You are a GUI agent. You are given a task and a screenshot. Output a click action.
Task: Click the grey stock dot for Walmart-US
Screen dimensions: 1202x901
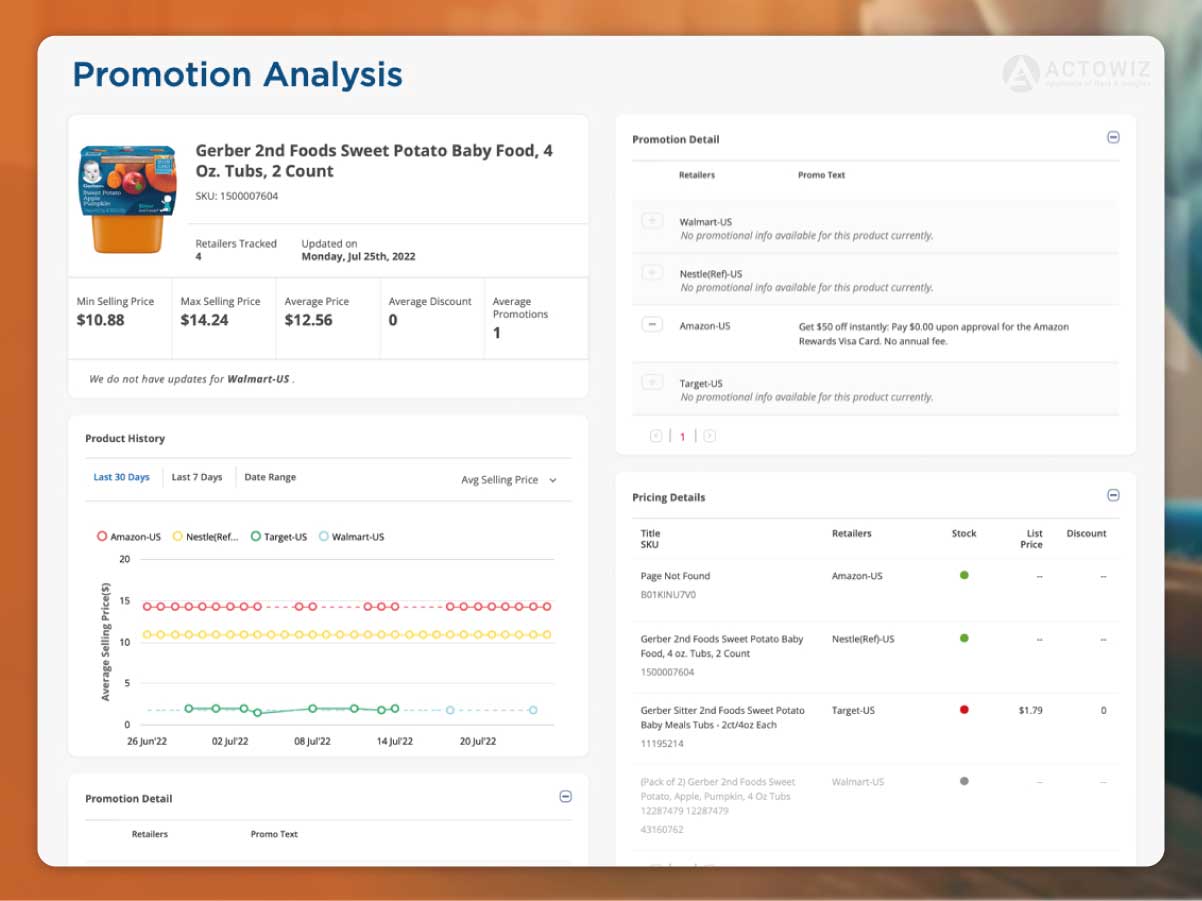964,781
